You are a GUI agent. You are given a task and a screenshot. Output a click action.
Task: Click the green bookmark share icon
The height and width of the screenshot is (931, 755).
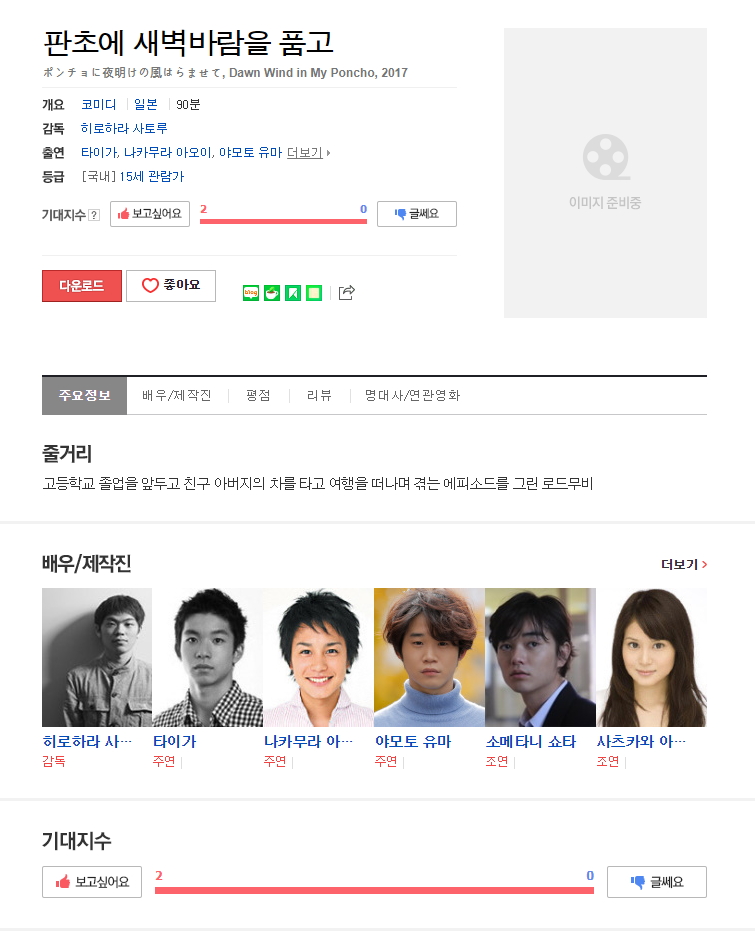tap(293, 293)
